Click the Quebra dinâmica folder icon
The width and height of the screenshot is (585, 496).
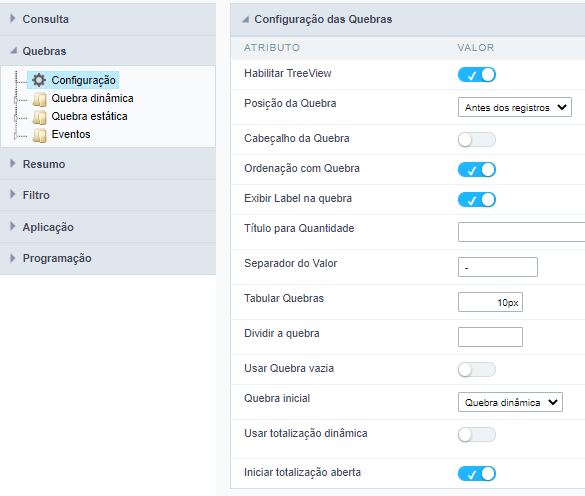(x=39, y=99)
